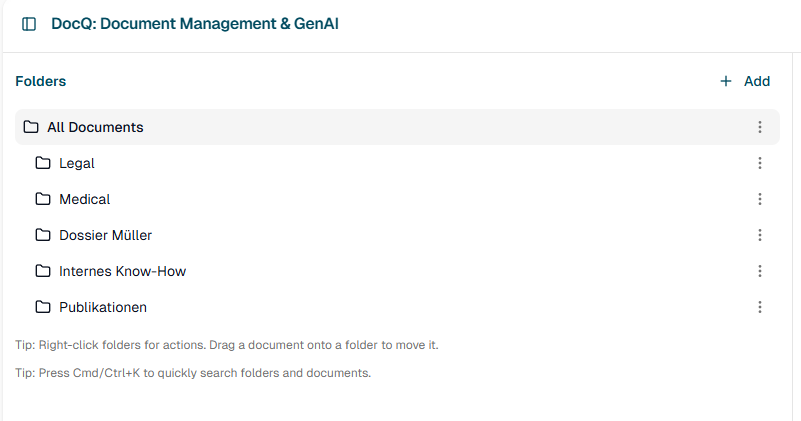This screenshot has height=421, width=801.
Task: Open three-dot menu for Dossier Müller
Action: [x=760, y=235]
